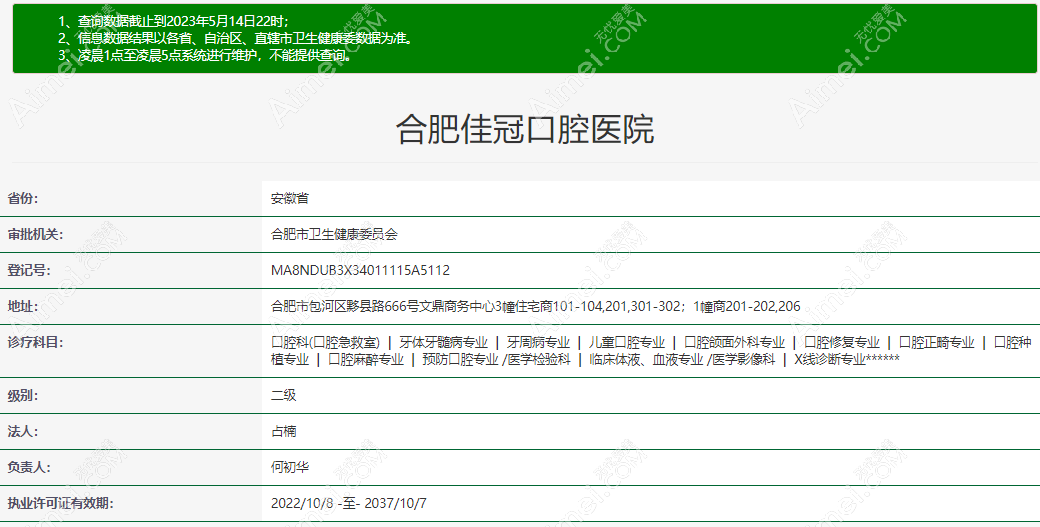Click notice line about 卫生健康委数据为准

[x=237, y=38]
